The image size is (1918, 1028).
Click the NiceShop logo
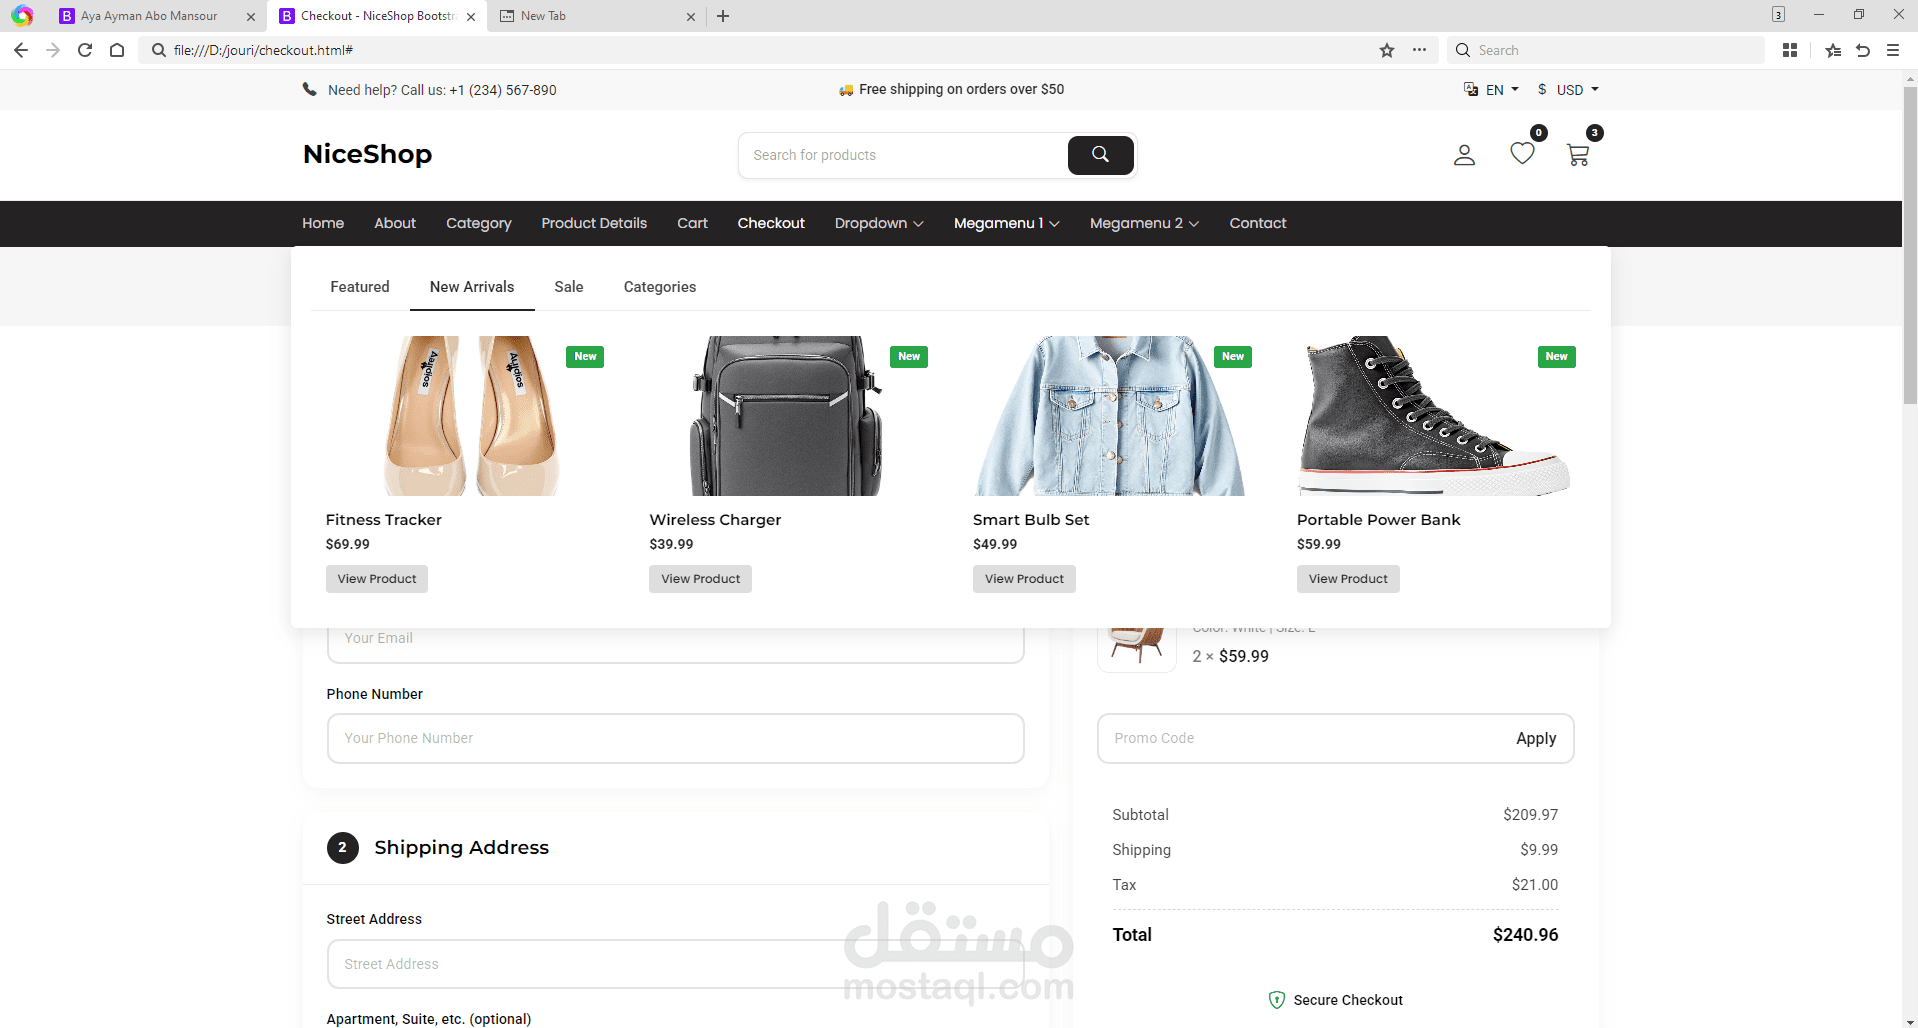pyautogui.click(x=368, y=154)
